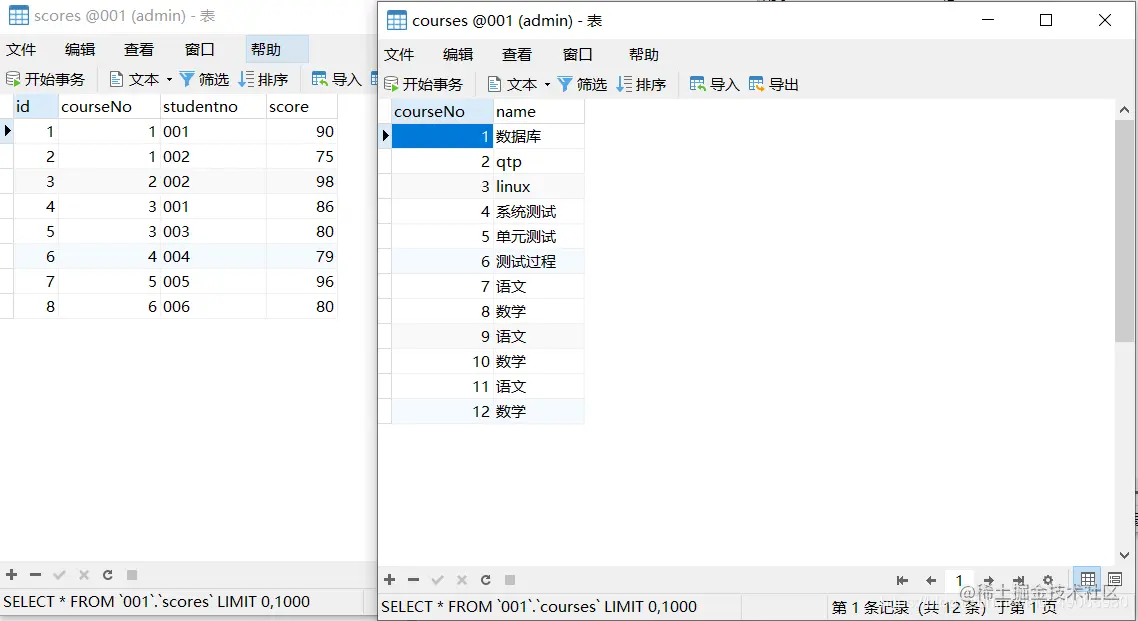
Task: Select the 数学 cell in courseNo 12 row
Action: [x=539, y=411]
